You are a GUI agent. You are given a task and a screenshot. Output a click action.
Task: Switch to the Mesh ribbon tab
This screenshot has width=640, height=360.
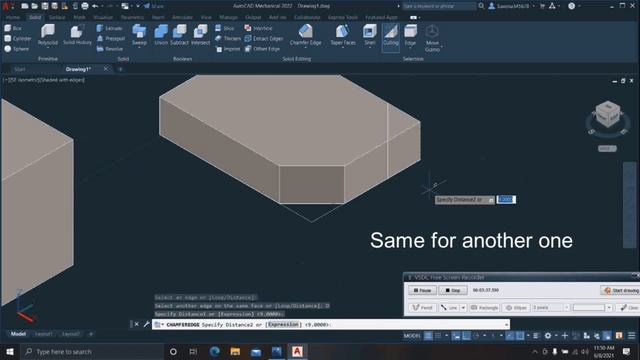(80, 18)
